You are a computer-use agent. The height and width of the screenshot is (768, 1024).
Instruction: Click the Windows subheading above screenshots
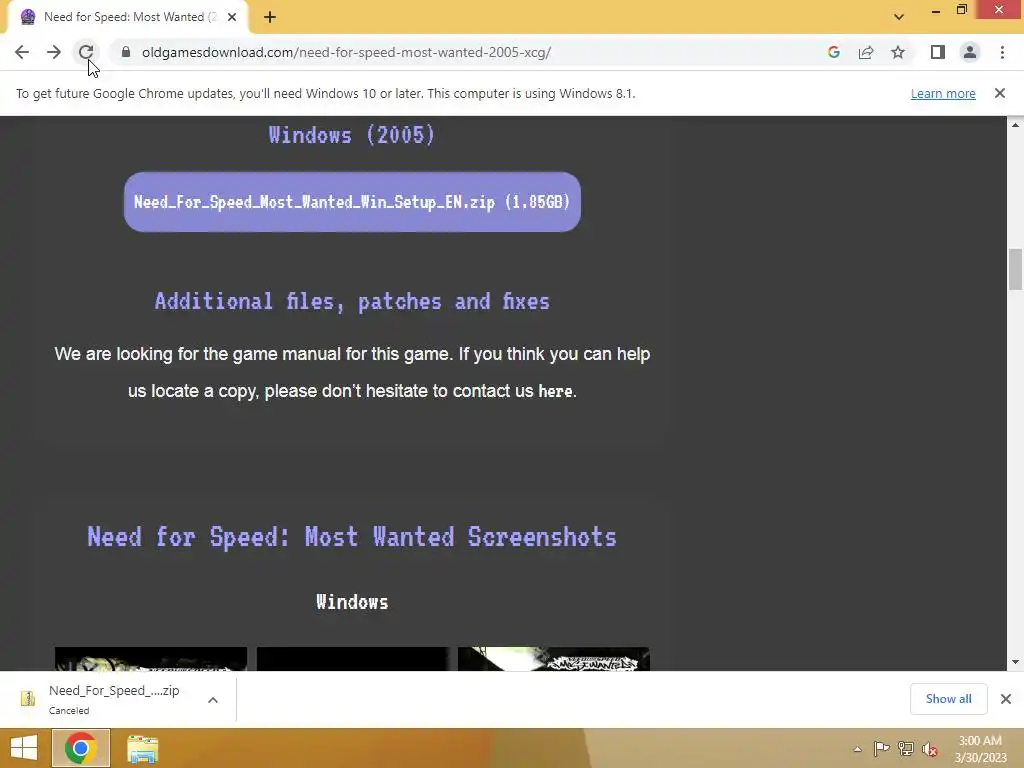pos(352,601)
